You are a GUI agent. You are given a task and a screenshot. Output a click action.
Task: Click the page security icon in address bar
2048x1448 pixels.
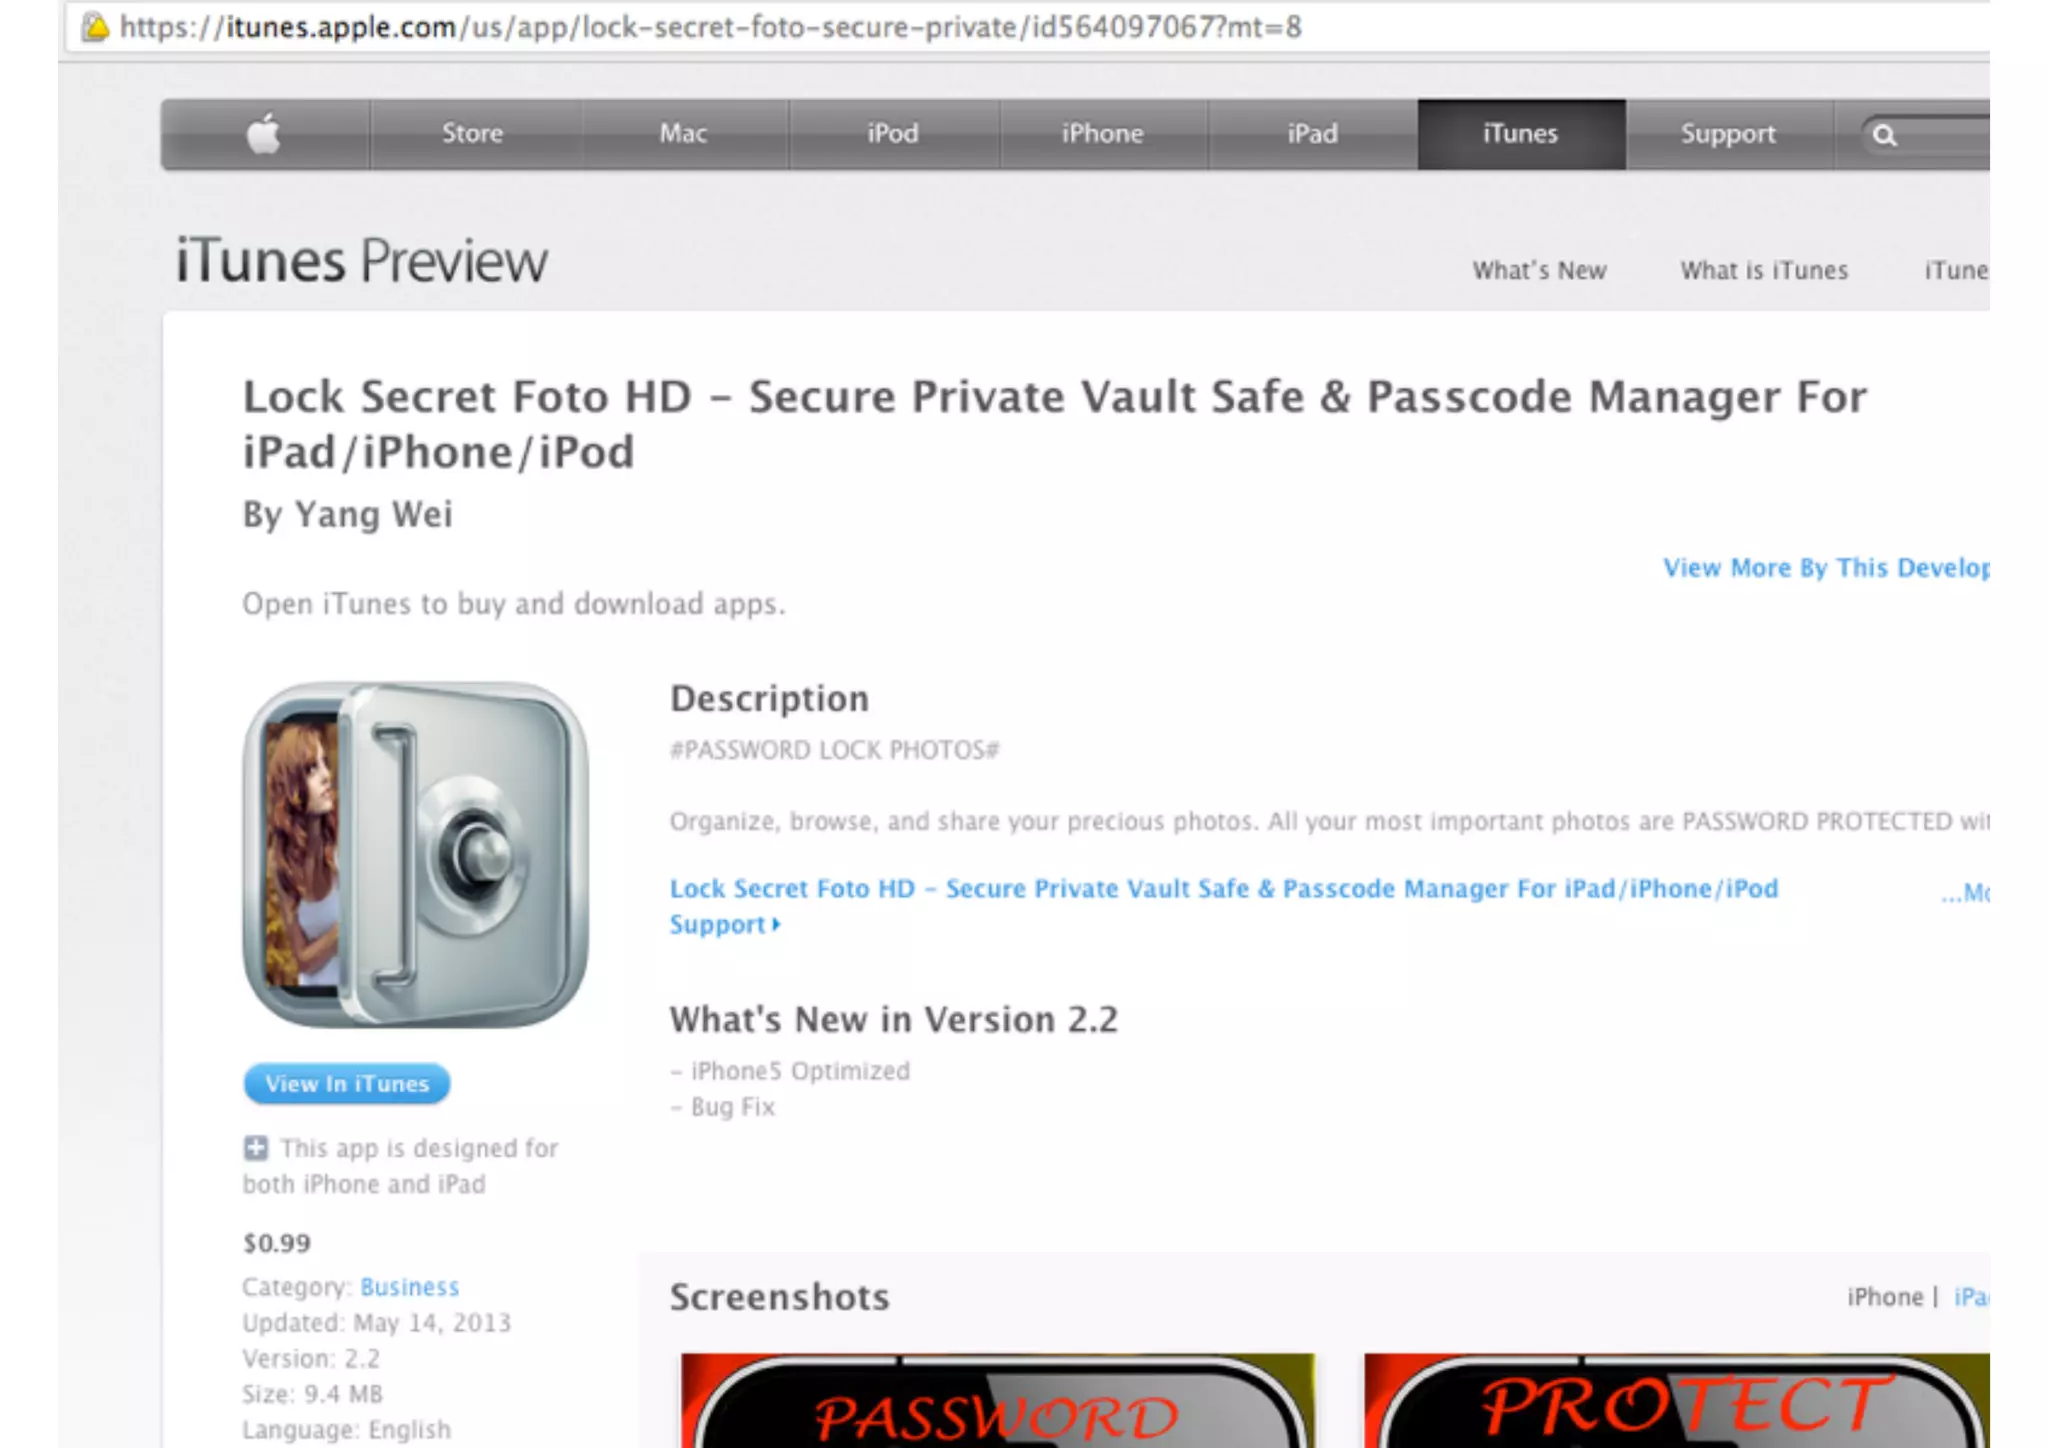coord(95,27)
